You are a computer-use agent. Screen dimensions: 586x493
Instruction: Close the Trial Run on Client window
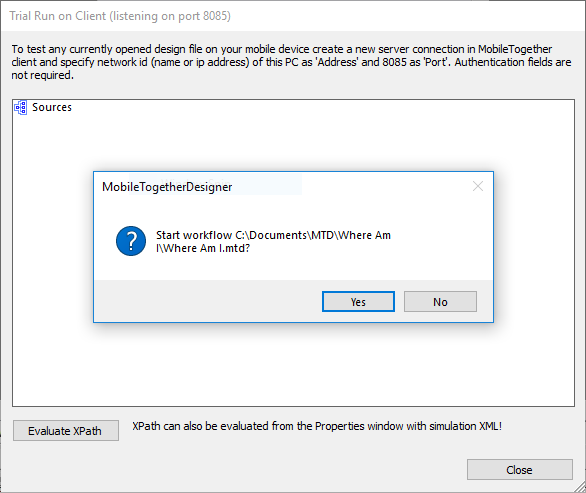point(519,469)
